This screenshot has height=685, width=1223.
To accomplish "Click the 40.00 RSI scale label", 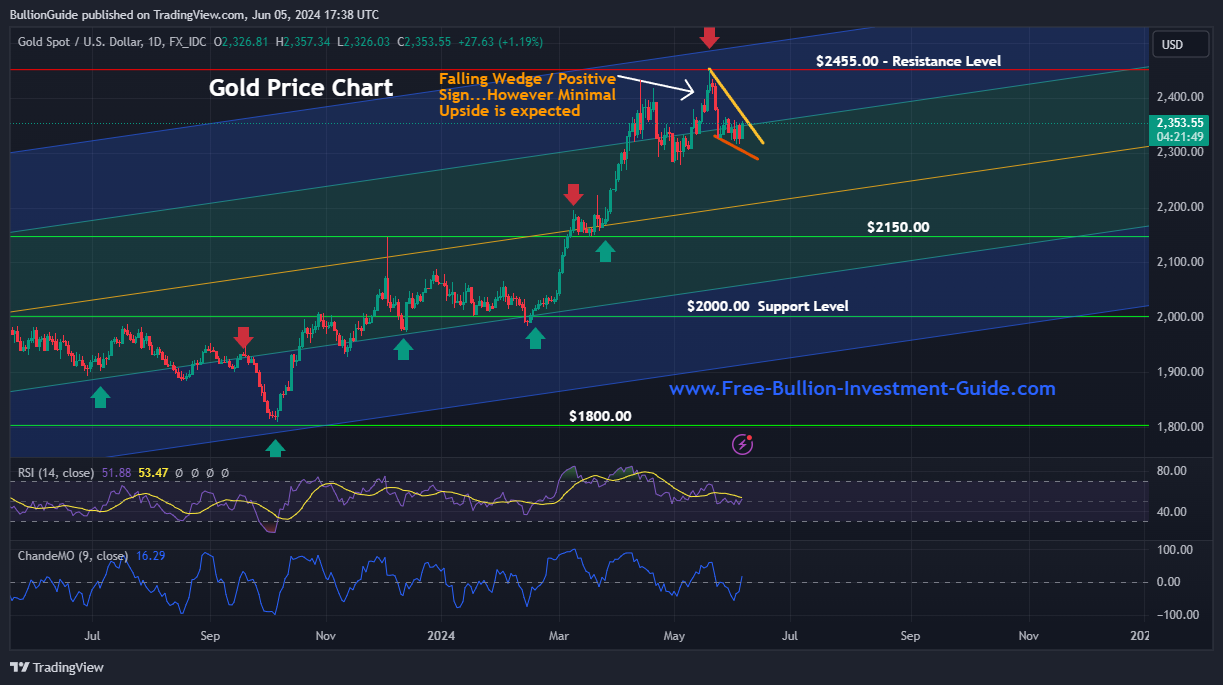I will click(1173, 512).
